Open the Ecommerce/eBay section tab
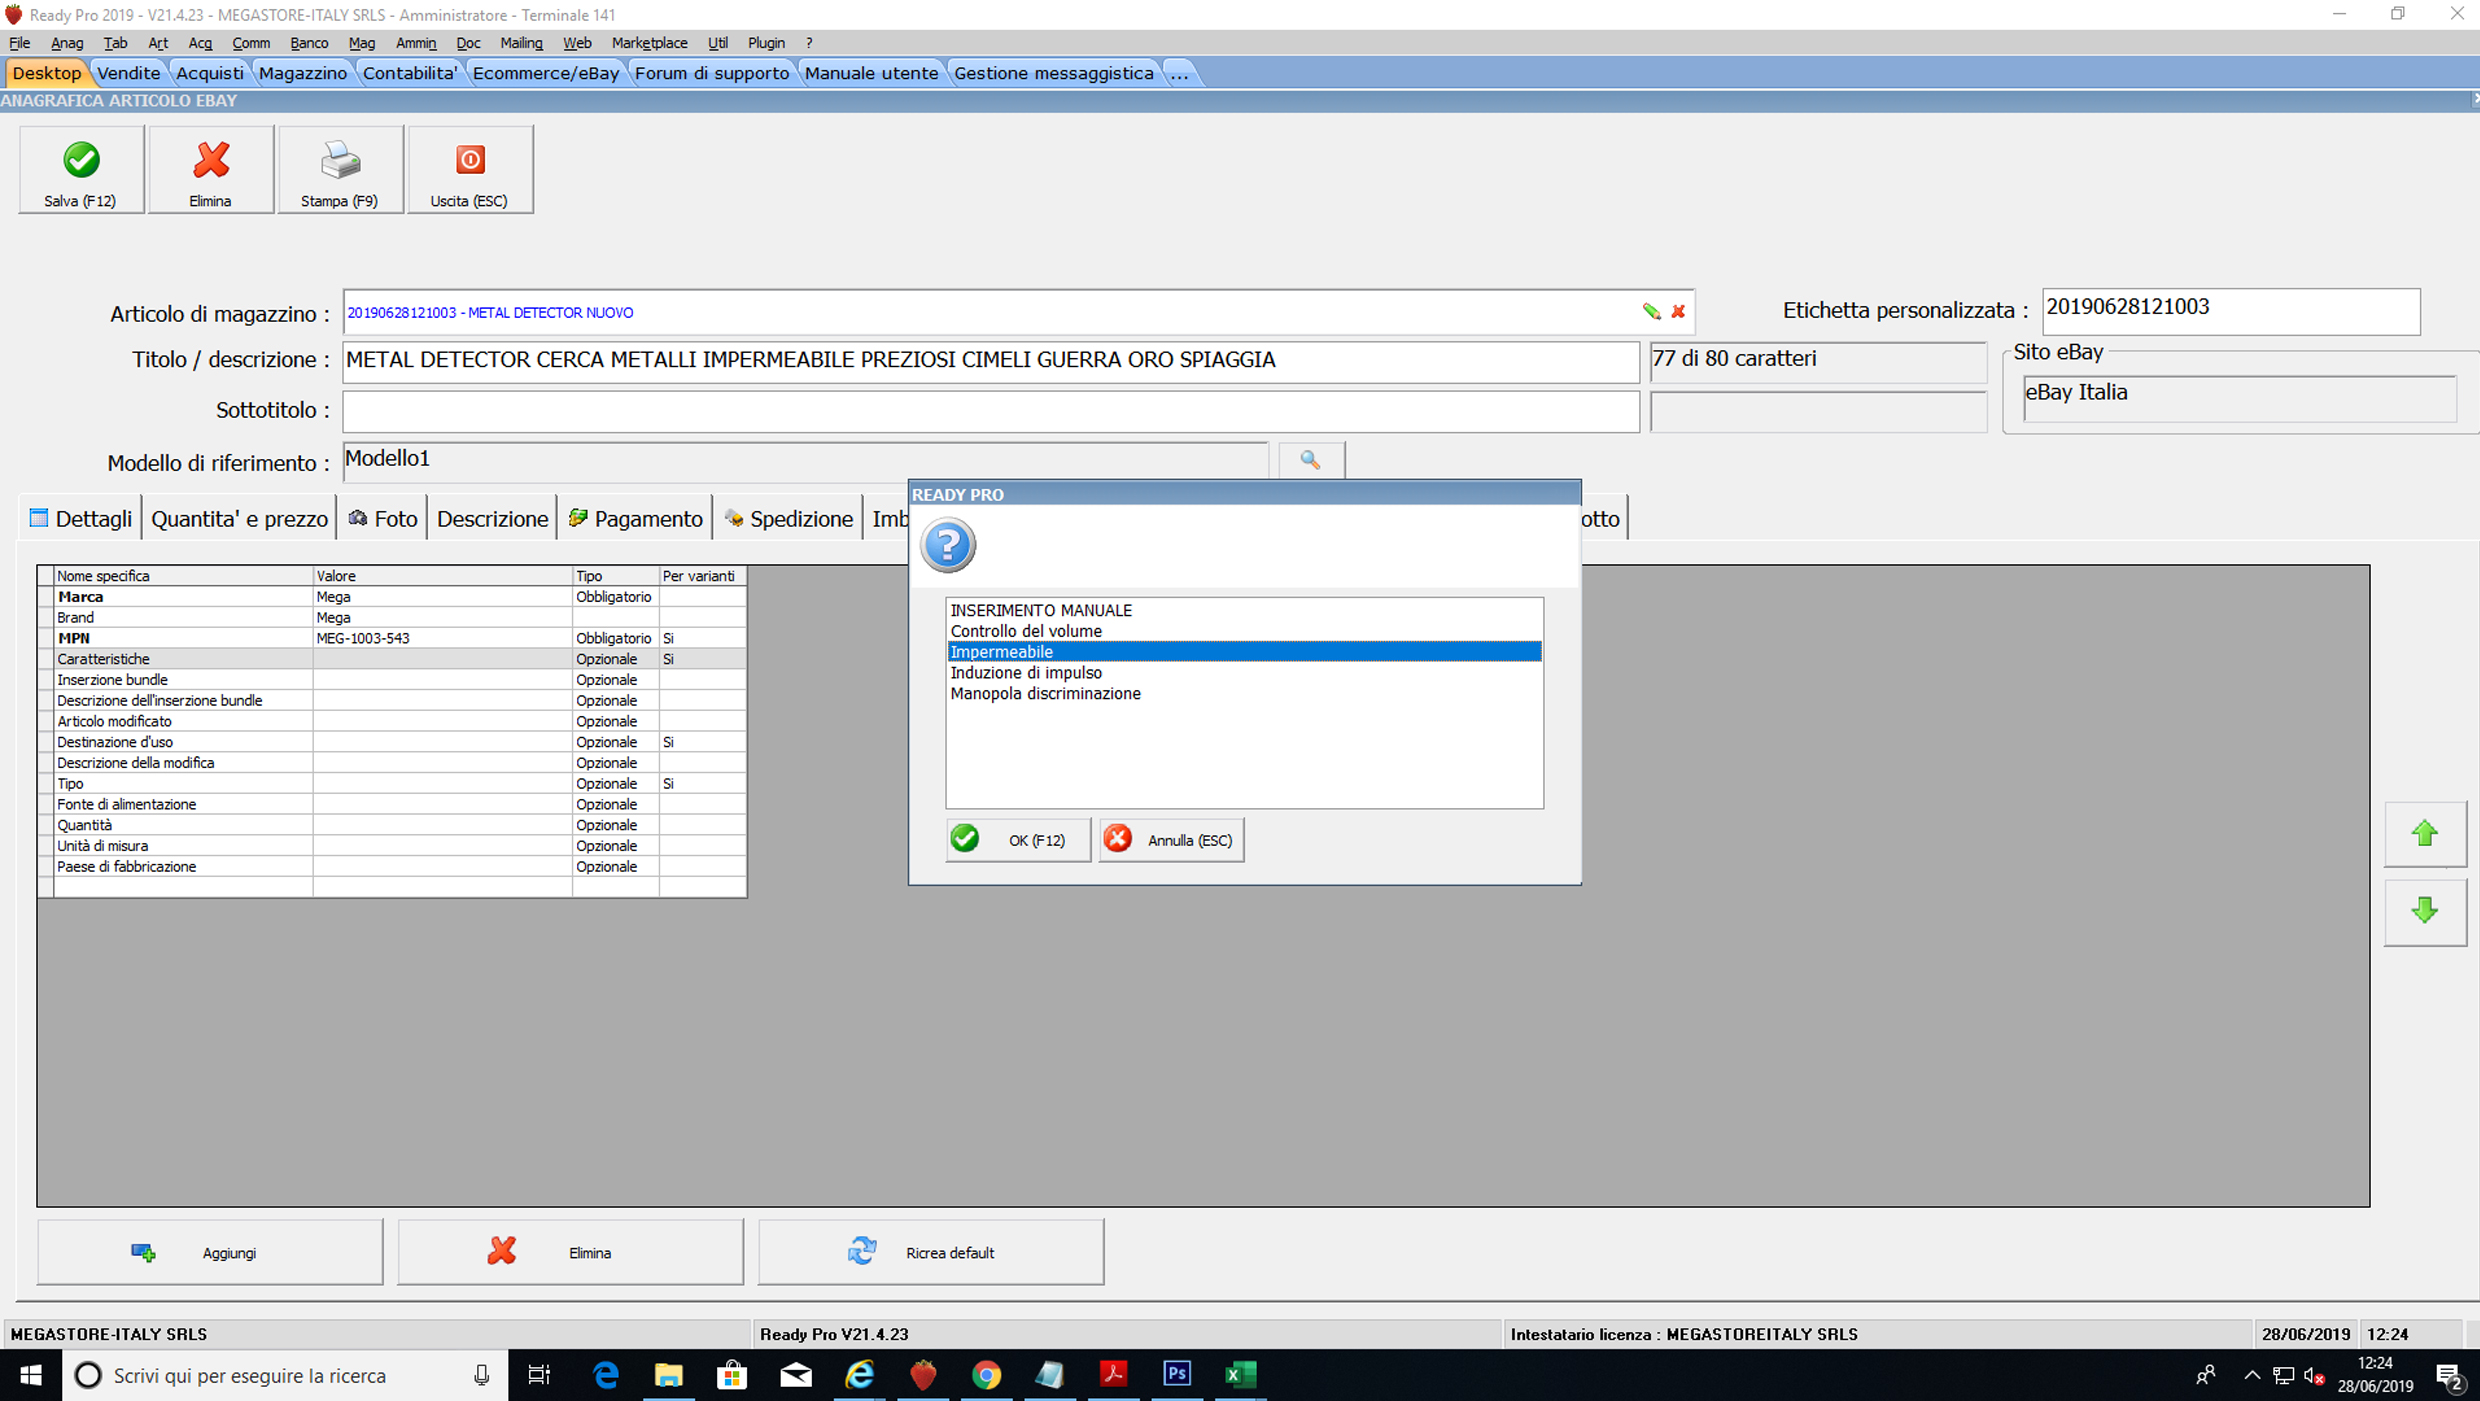2480x1401 pixels. point(545,73)
